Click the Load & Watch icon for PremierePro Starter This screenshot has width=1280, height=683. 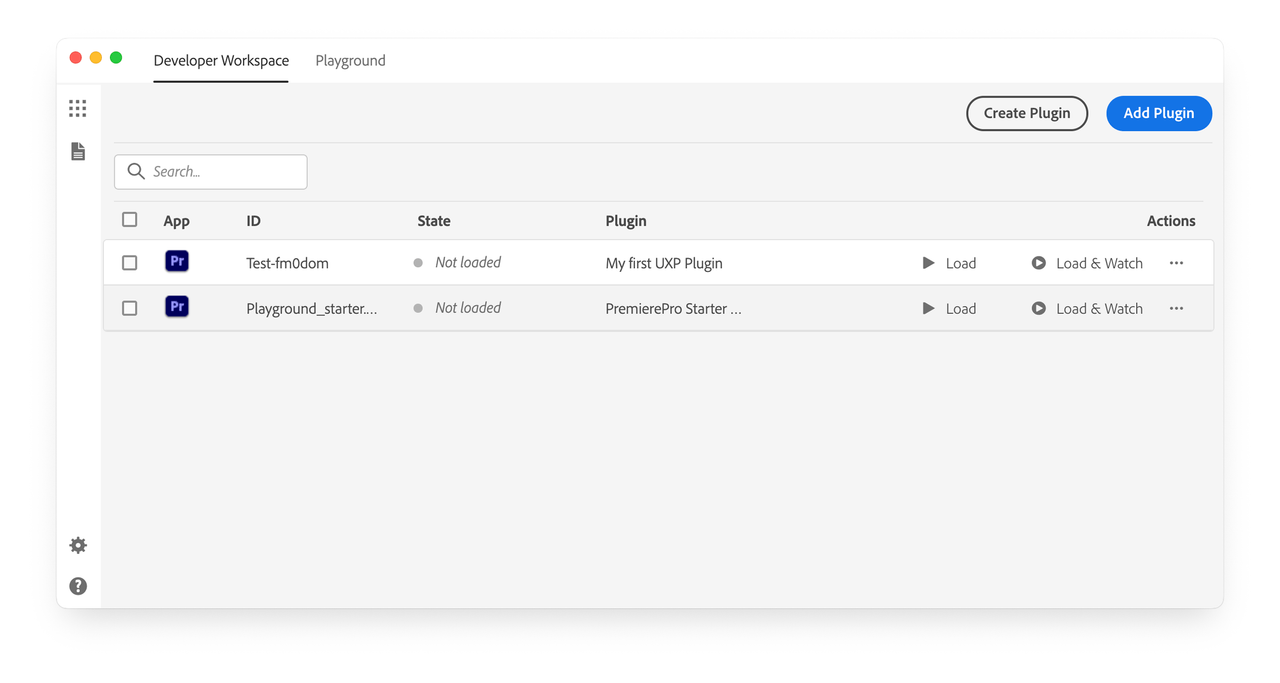pos(1039,308)
